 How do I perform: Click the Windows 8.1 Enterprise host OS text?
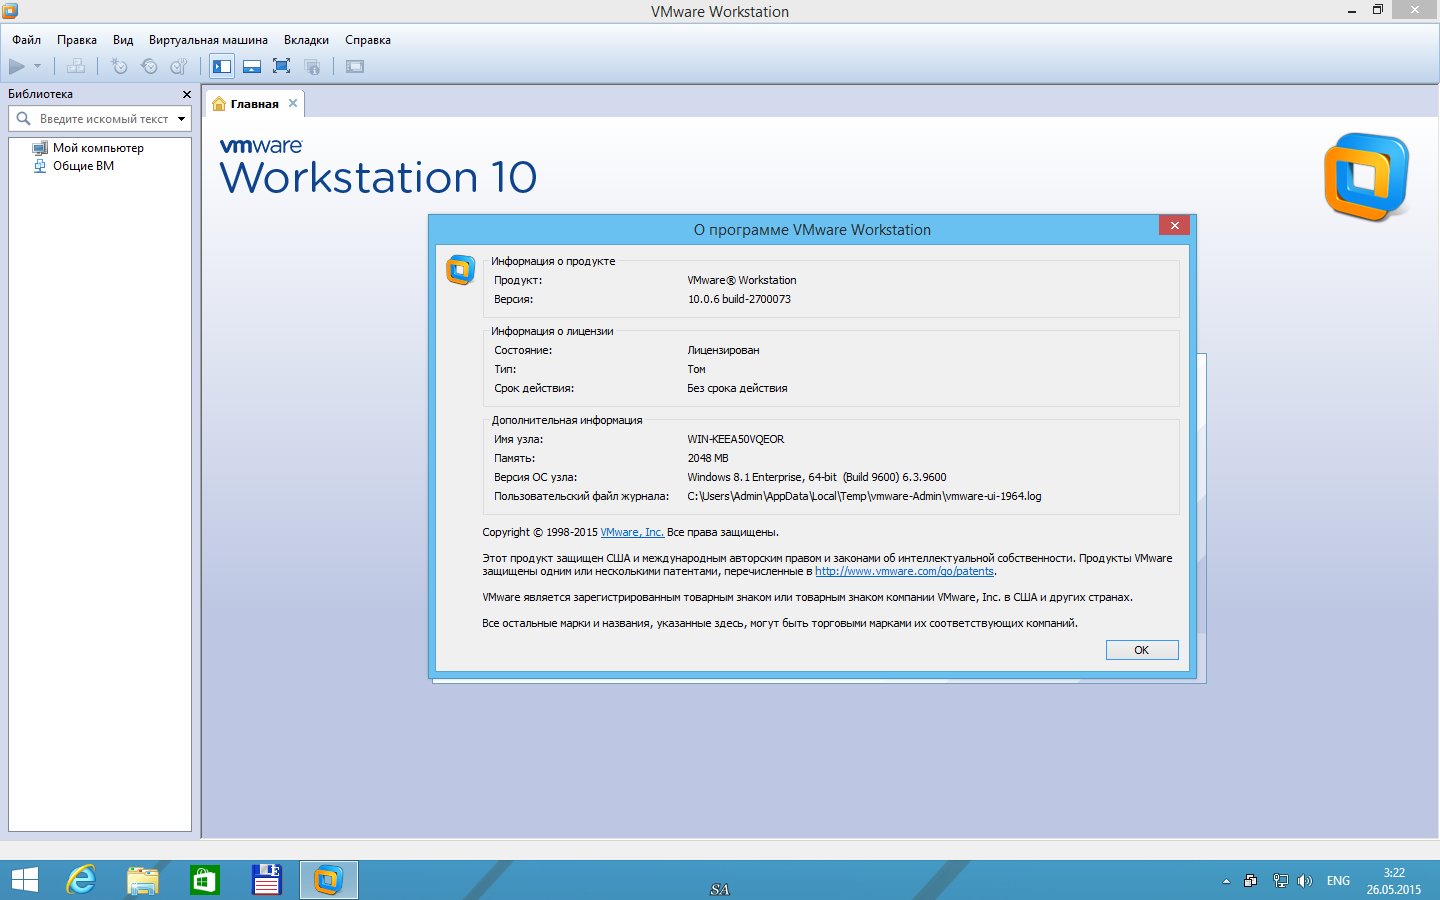pos(817,477)
